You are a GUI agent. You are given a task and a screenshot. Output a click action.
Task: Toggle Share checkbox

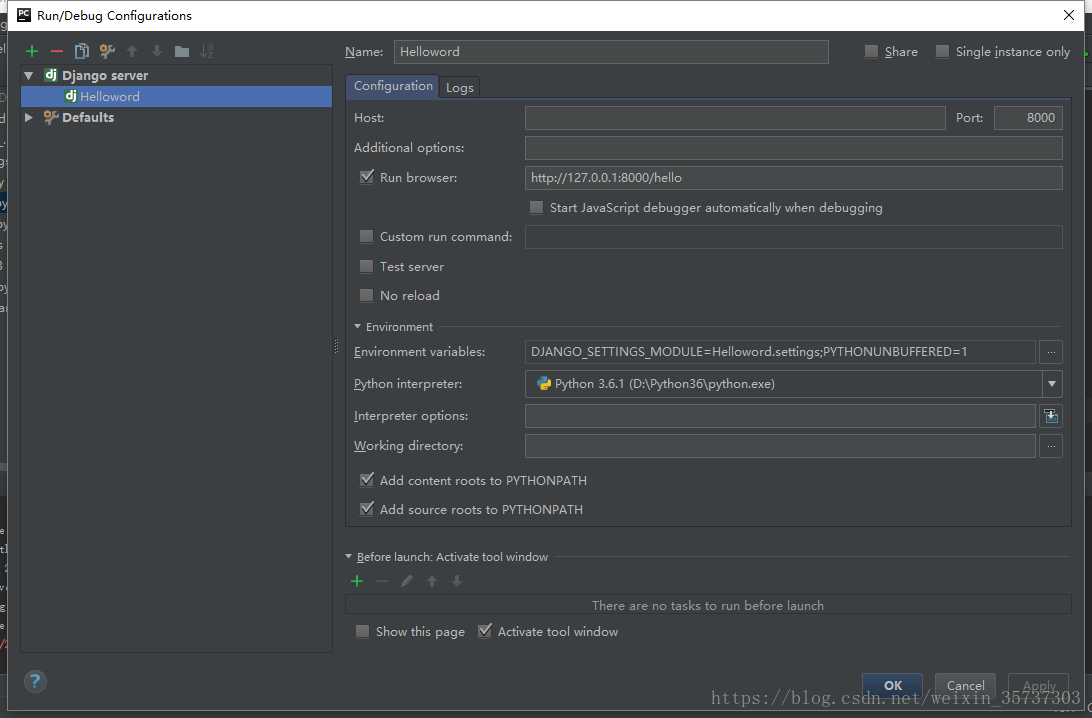(871, 52)
